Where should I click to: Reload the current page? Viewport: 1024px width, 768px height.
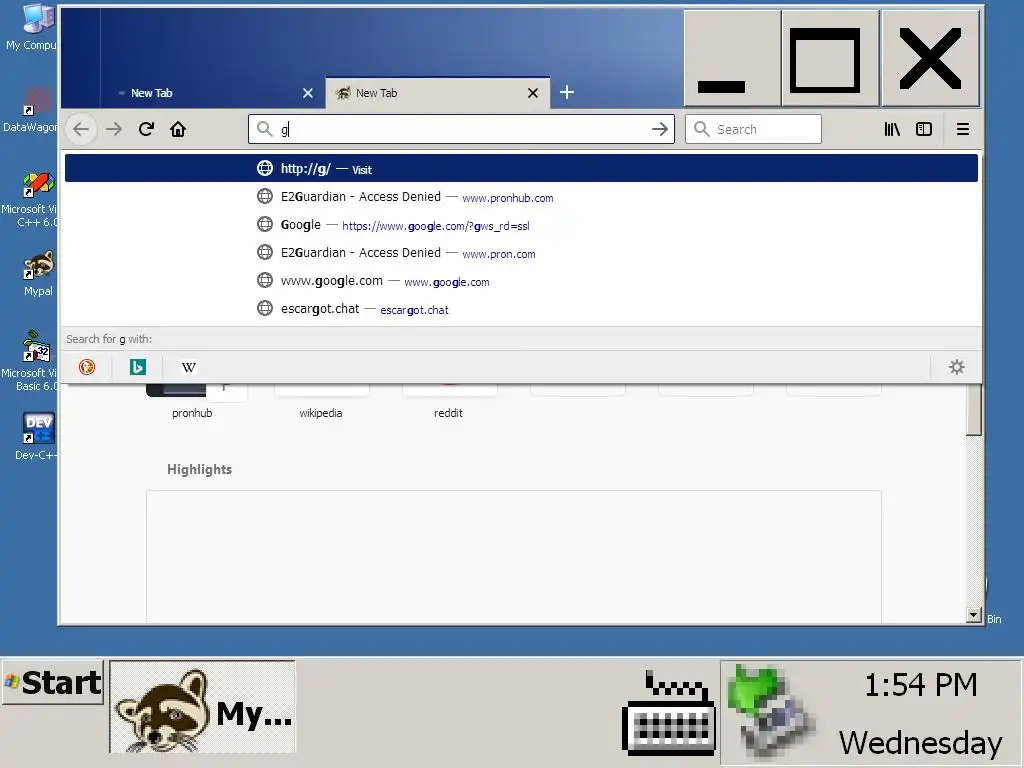click(146, 129)
